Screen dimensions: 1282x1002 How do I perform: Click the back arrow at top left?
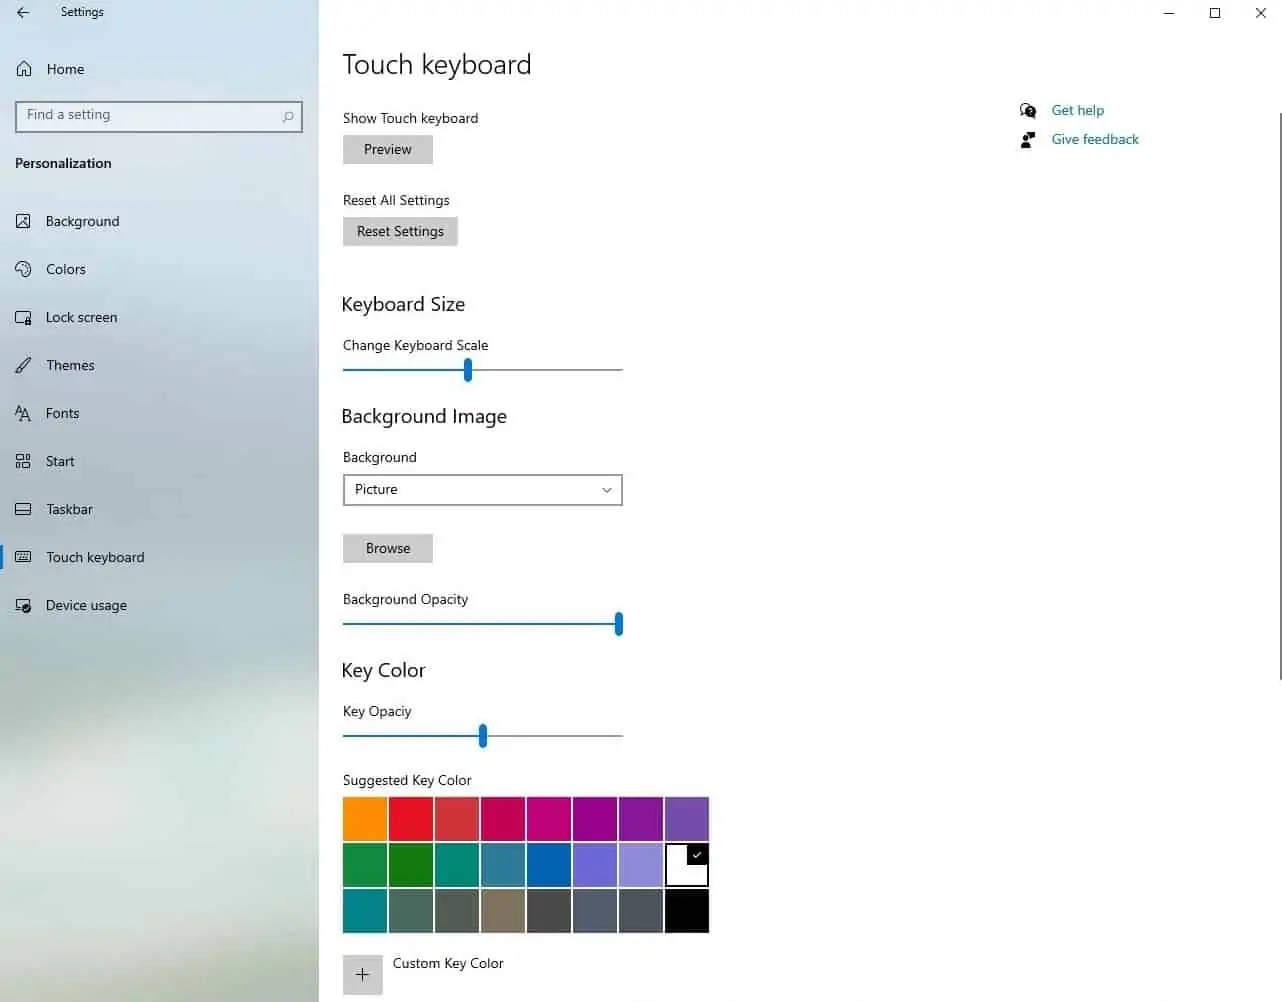[22, 13]
